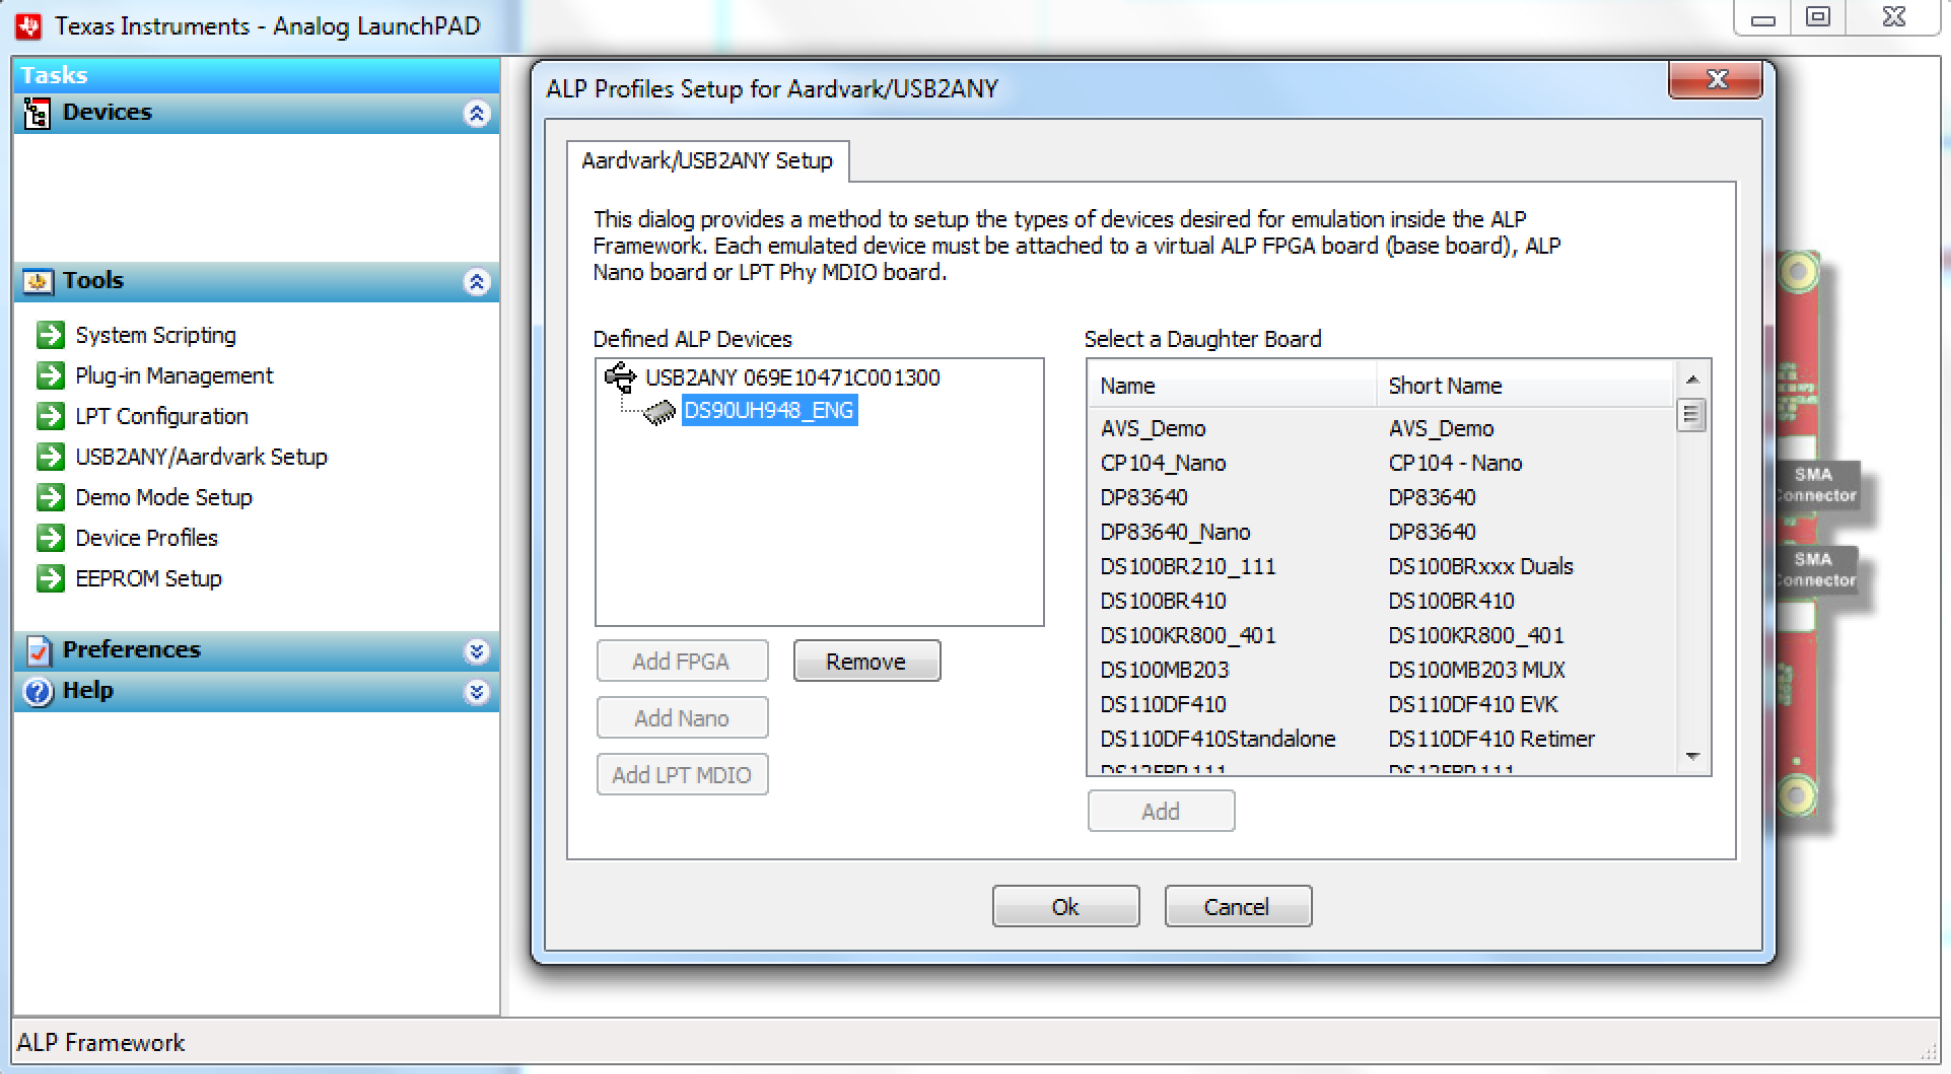This screenshot has width=1951, height=1074.
Task: Click the daughter board list scroll up arrow
Action: click(1692, 379)
